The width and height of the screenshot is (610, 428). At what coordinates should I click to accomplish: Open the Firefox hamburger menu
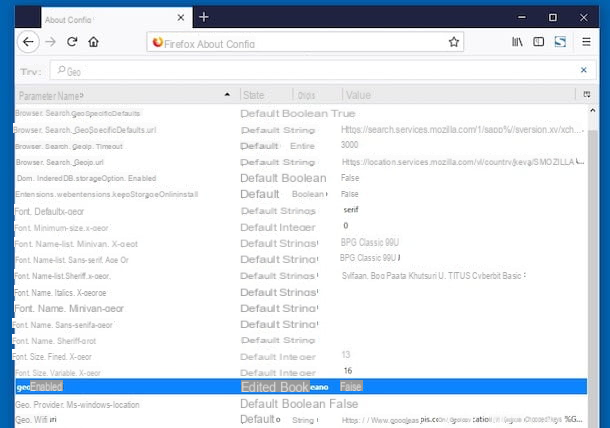[586, 42]
